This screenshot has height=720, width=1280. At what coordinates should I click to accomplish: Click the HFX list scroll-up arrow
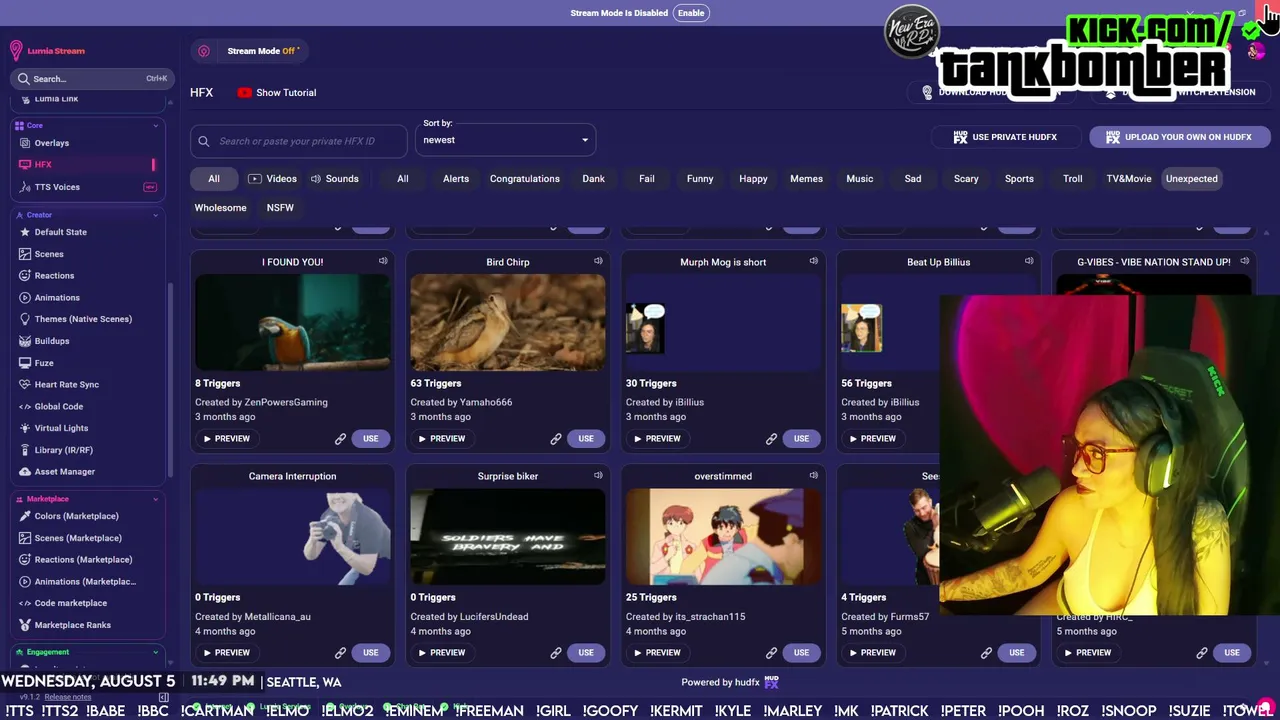tap(1267, 232)
